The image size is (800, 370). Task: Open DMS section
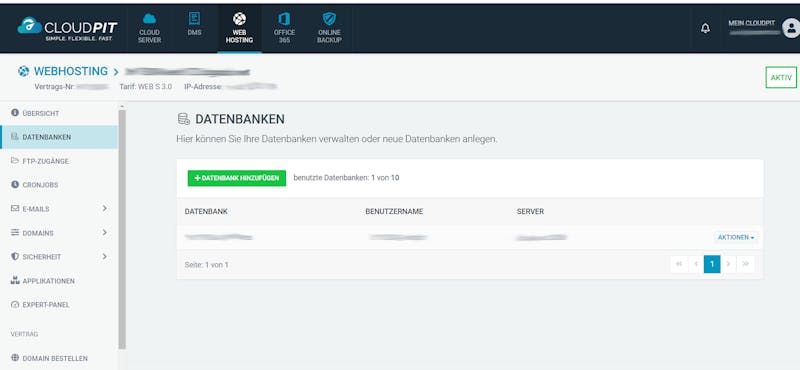[x=194, y=24]
